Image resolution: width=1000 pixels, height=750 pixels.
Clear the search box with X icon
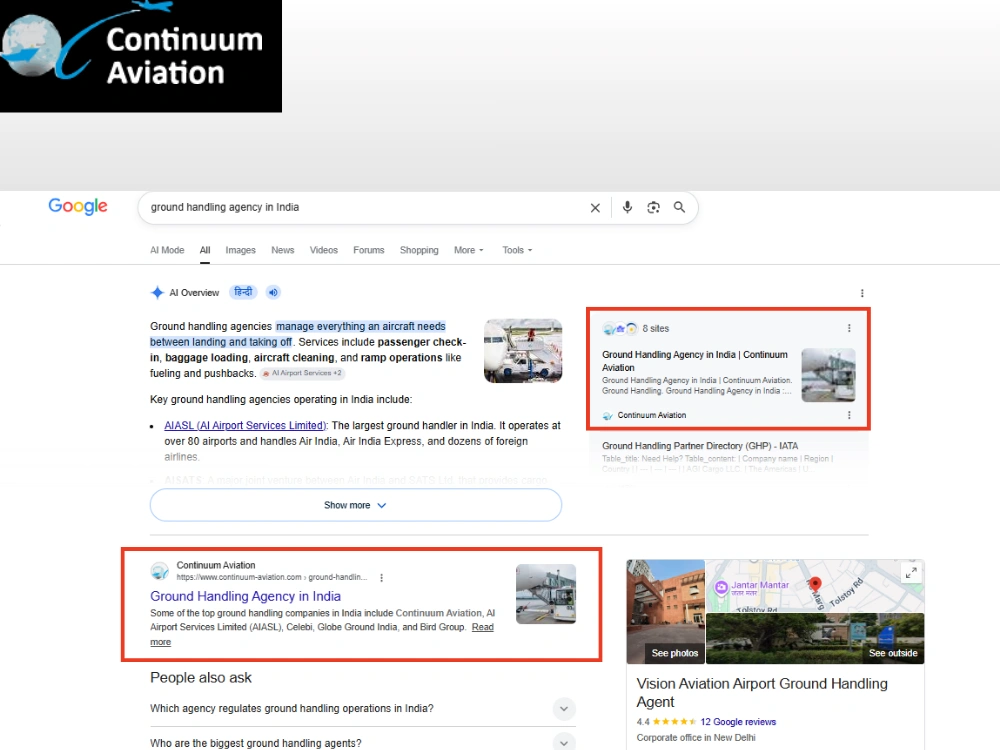pos(595,208)
